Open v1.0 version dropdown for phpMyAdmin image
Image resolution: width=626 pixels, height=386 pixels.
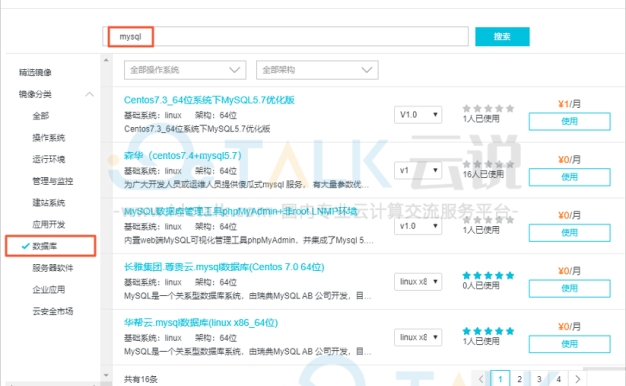tap(418, 226)
